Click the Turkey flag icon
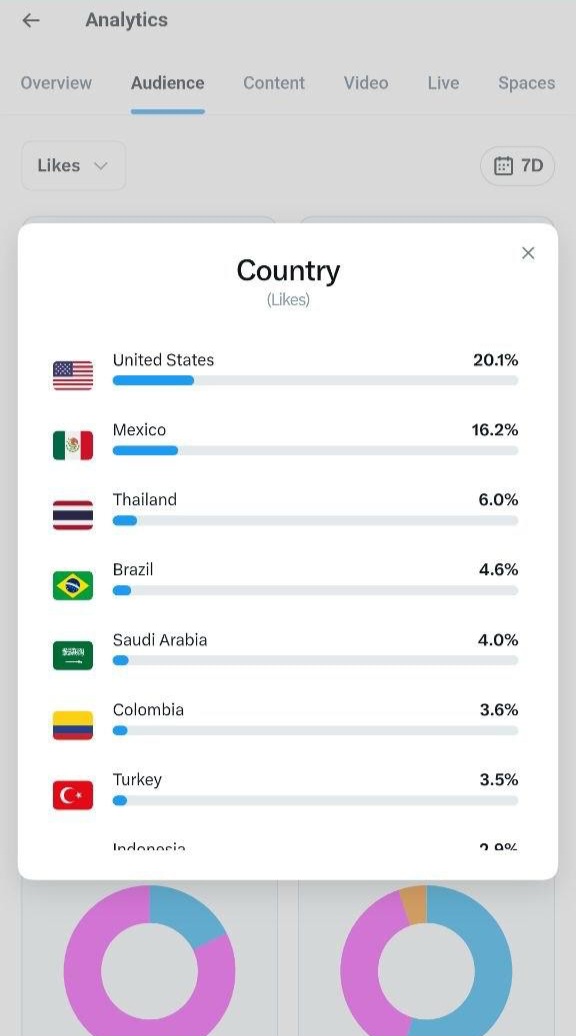Screen dimensions: 576x1036 point(73,796)
